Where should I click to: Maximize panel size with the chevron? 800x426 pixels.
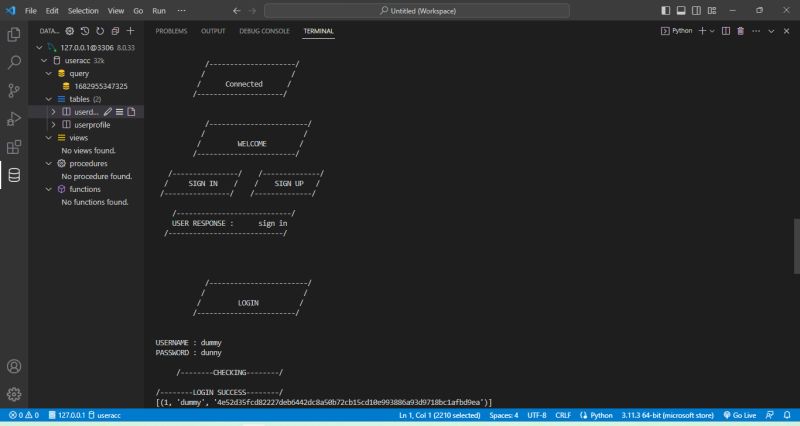(x=771, y=31)
